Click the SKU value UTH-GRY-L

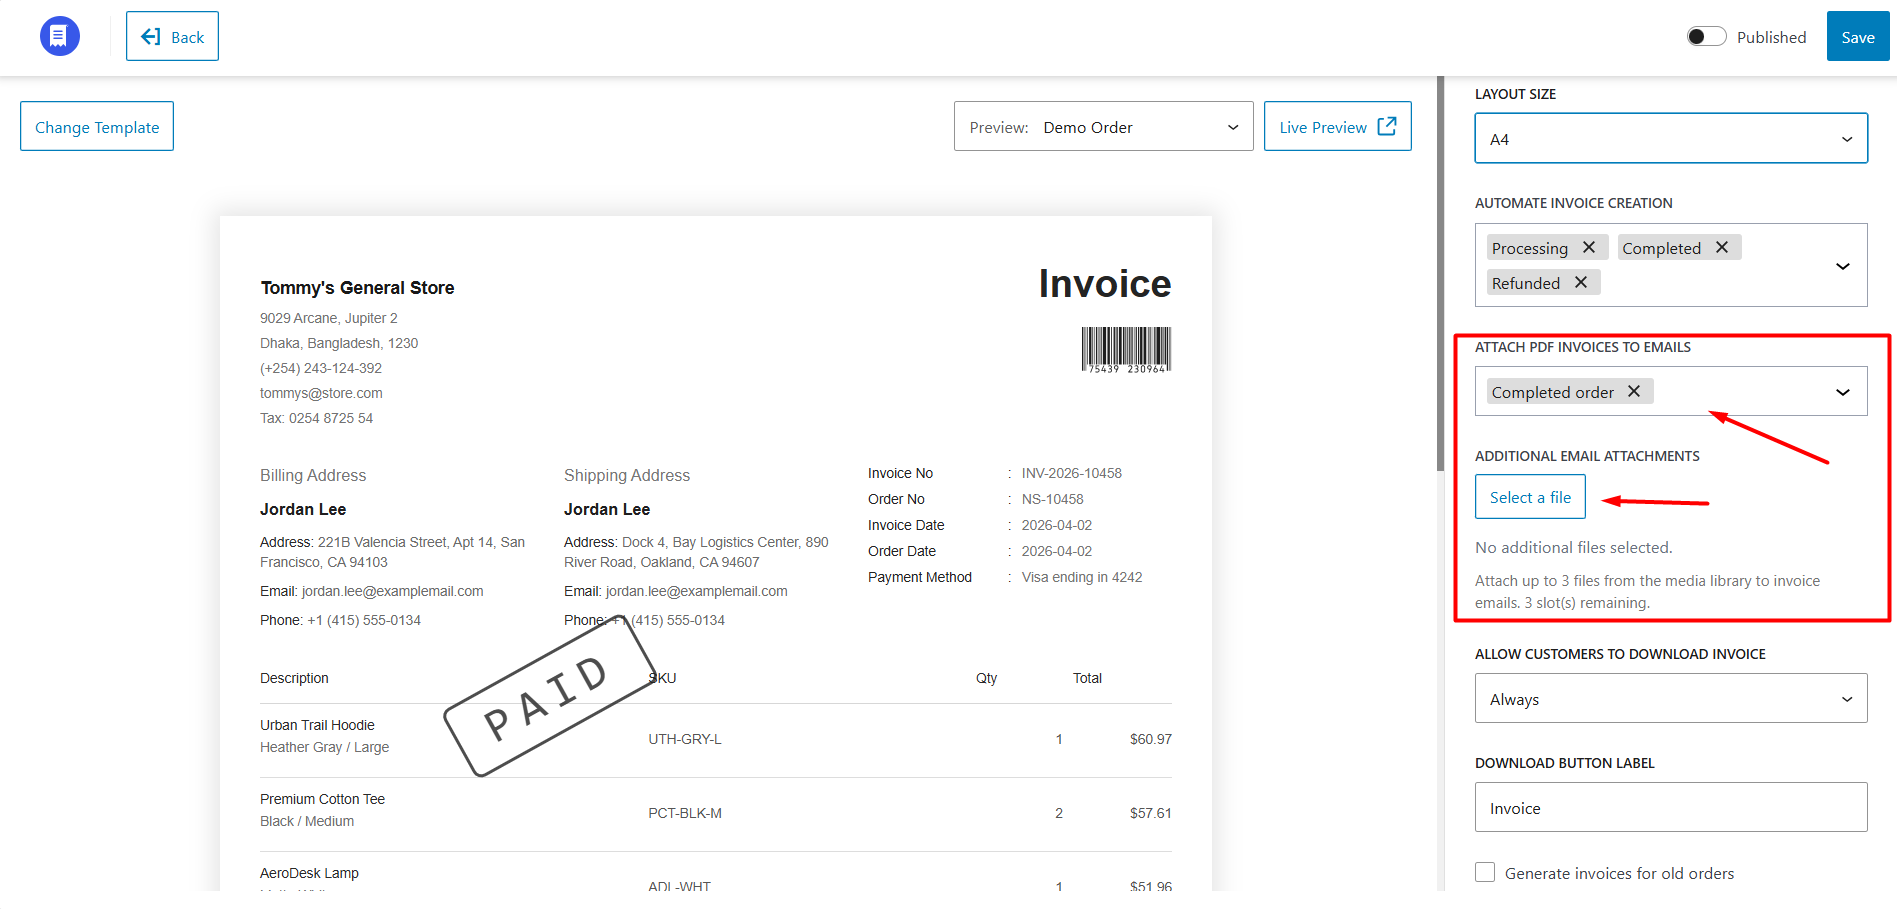click(685, 739)
